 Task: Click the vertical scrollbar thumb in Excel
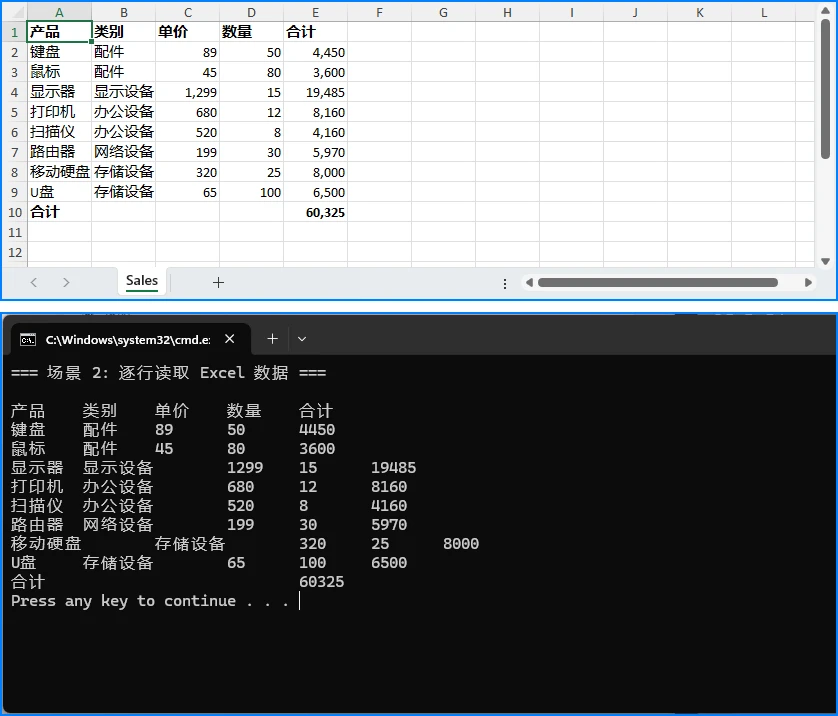(825, 89)
